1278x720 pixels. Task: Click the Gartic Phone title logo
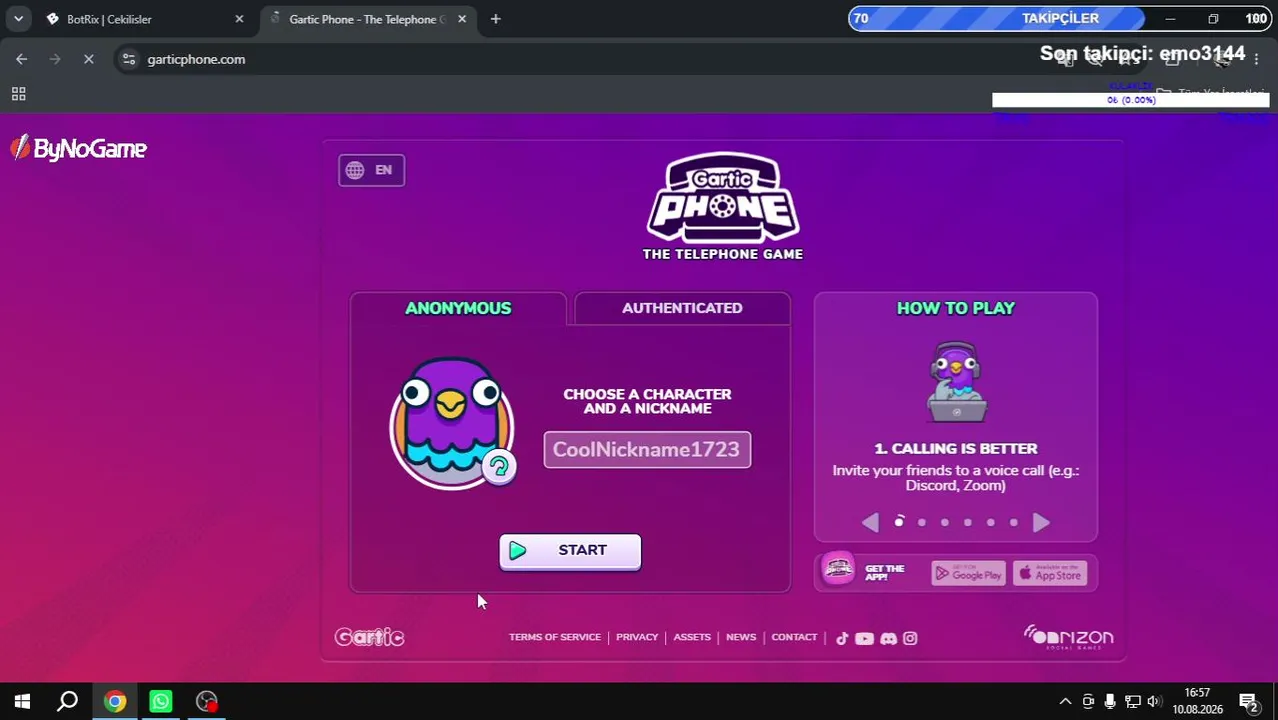coord(723,206)
